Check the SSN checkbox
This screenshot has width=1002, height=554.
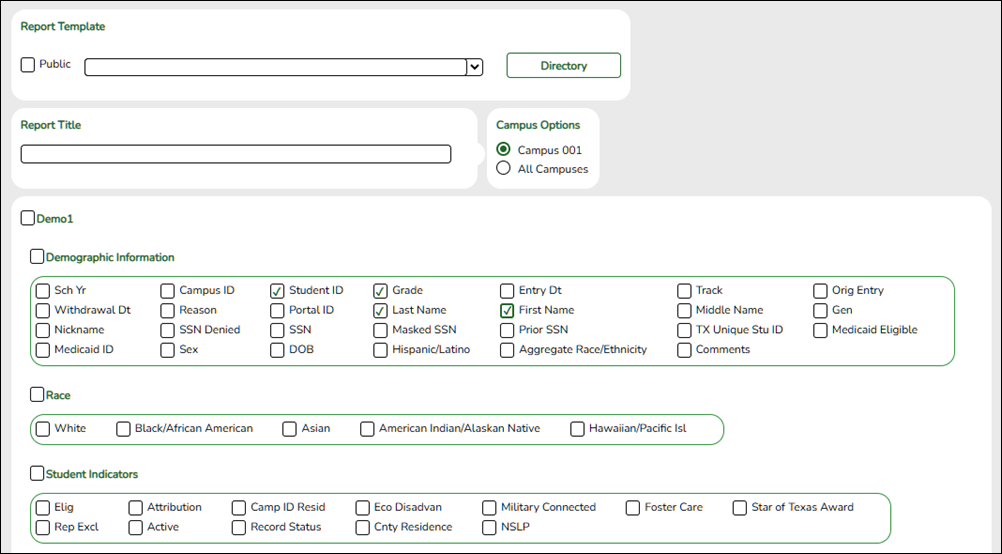[277, 330]
